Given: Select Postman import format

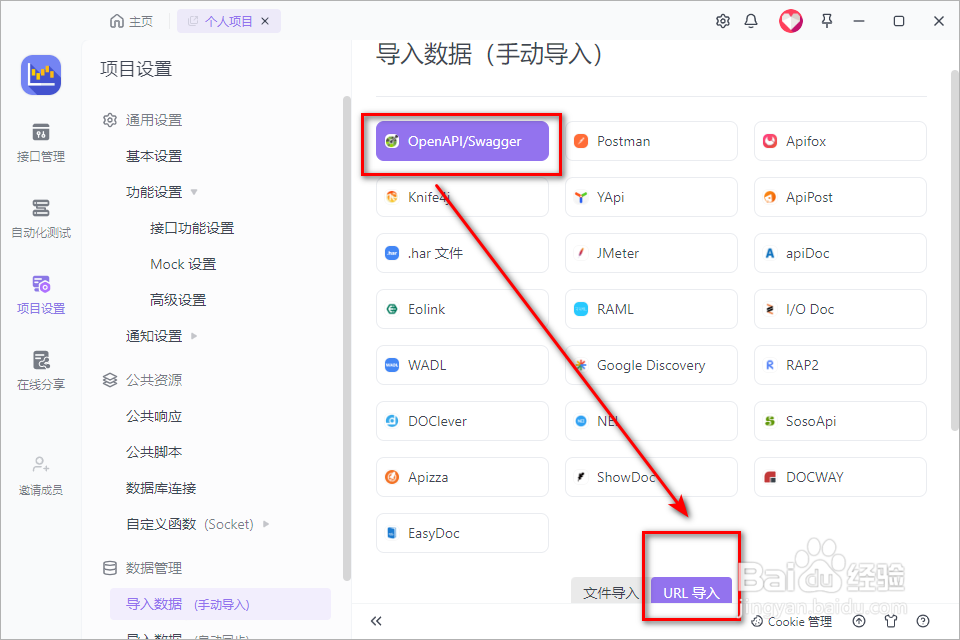Looking at the screenshot, I should pyautogui.click(x=651, y=141).
